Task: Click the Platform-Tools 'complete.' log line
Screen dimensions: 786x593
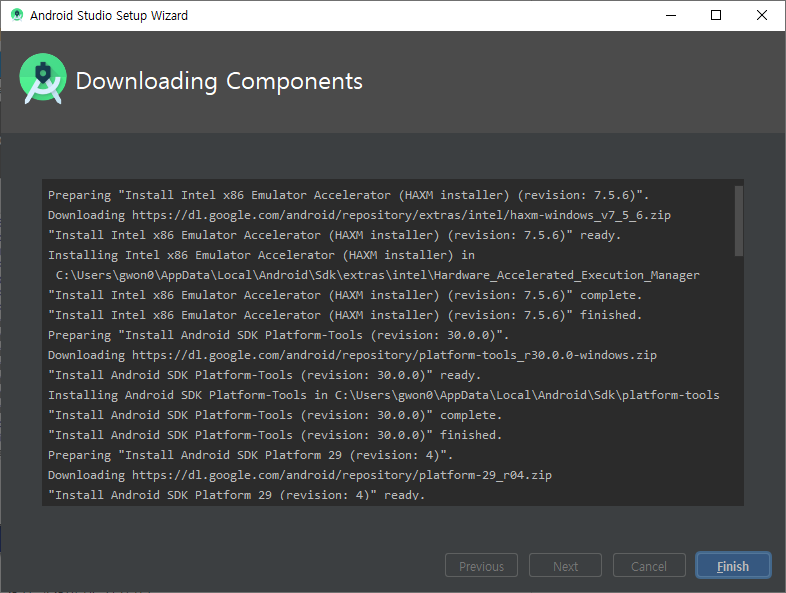Action: 275,415
